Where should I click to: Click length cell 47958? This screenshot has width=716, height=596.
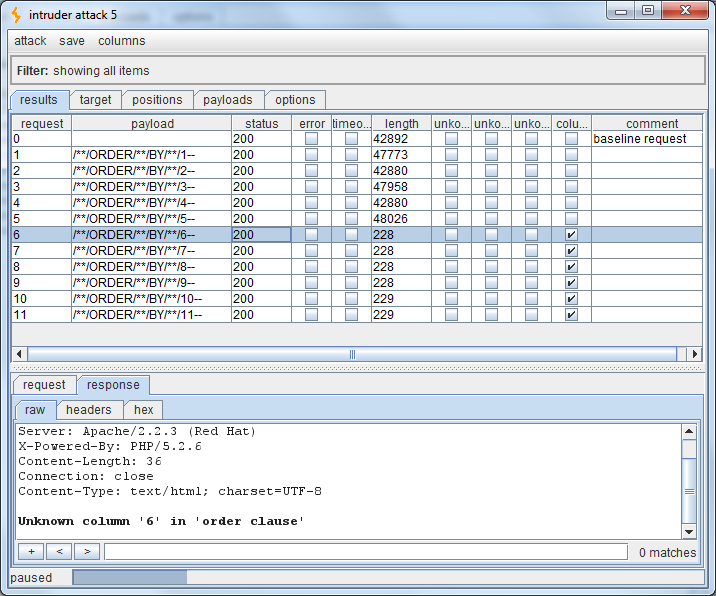tap(401, 187)
